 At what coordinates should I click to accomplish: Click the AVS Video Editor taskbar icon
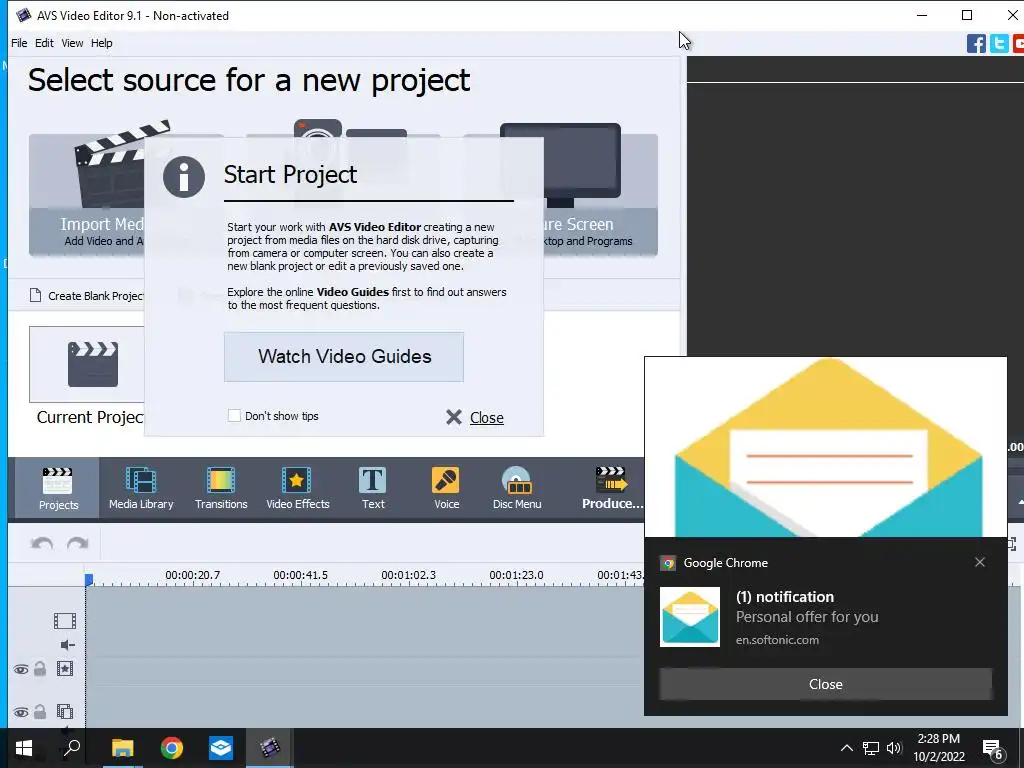coord(270,748)
